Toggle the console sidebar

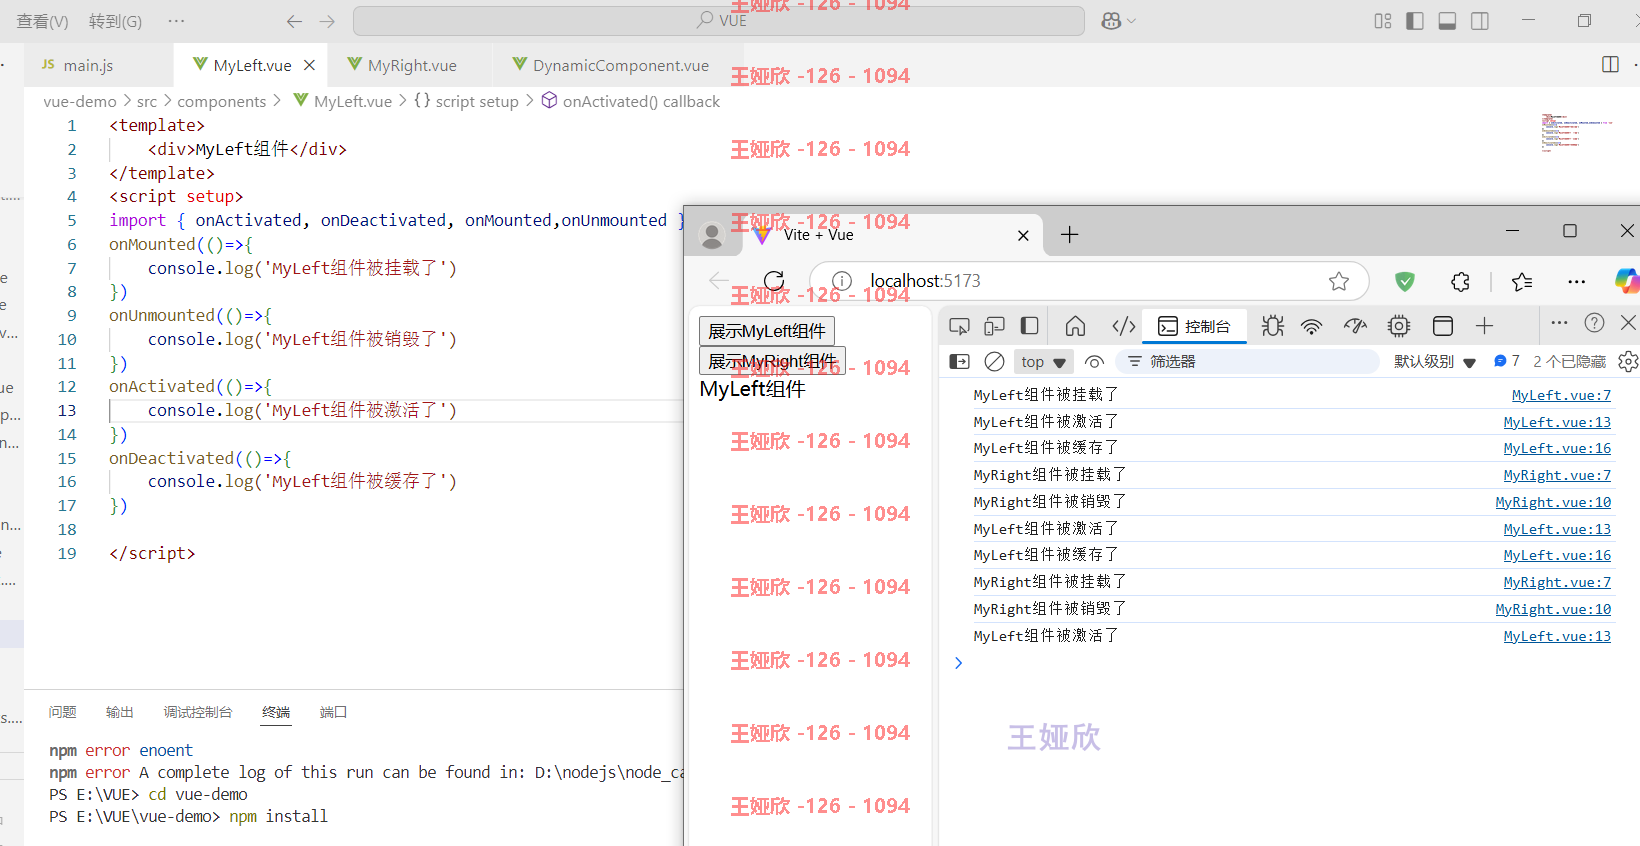tap(959, 362)
